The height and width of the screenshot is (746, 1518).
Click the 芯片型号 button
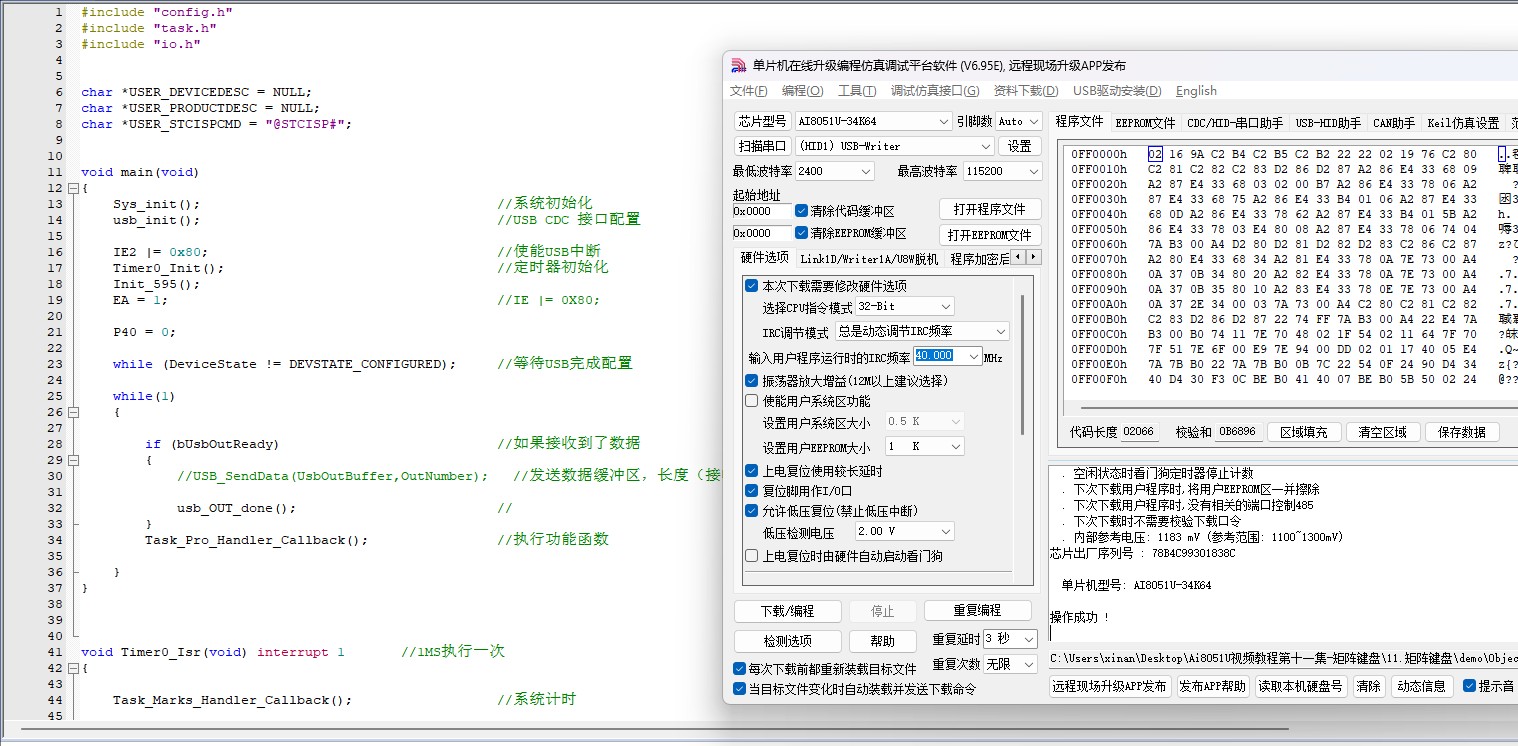tap(762, 121)
